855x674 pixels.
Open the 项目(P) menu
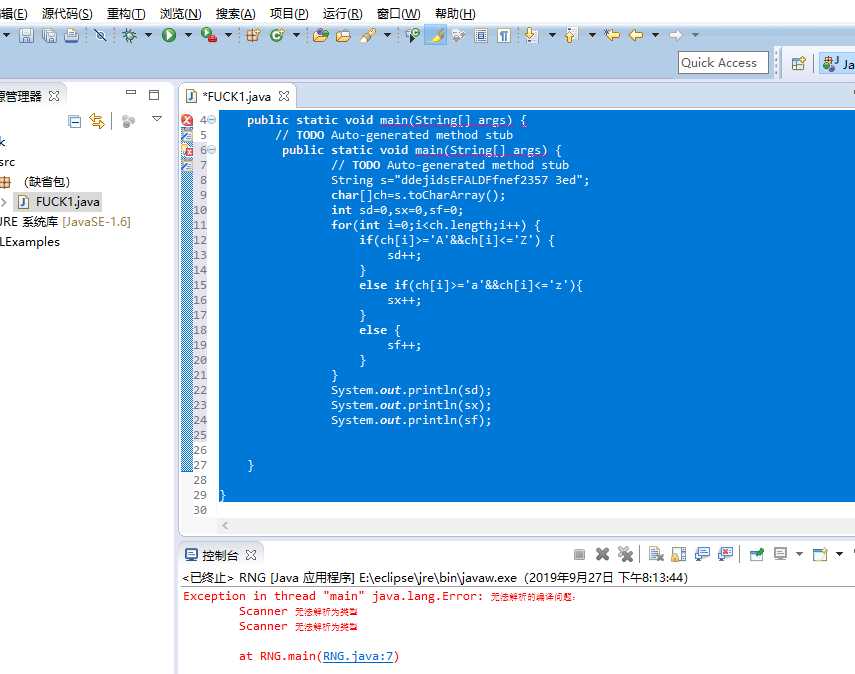pos(289,14)
